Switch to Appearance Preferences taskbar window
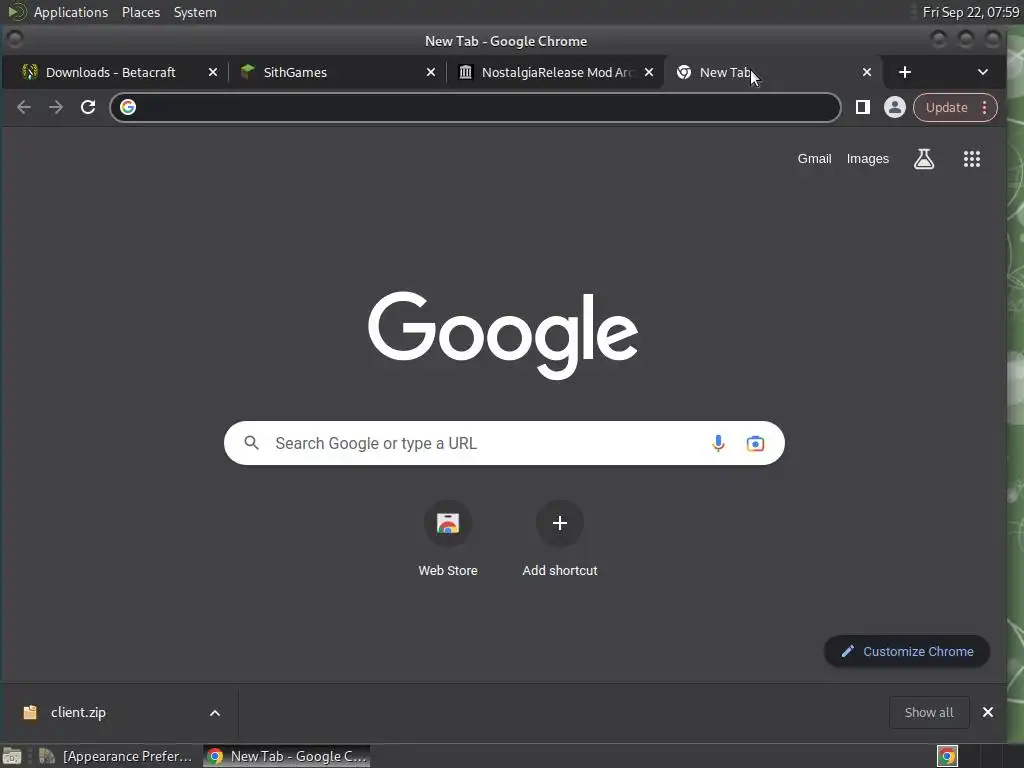 pos(116,756)
